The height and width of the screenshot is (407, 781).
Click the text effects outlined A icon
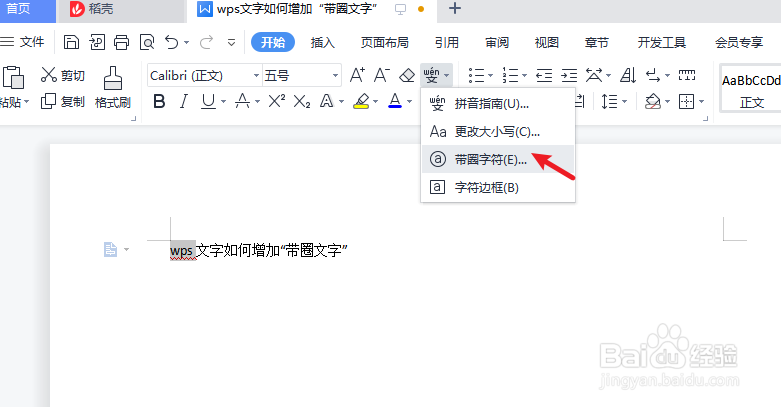pyautogui.click(x=327, y=102)
